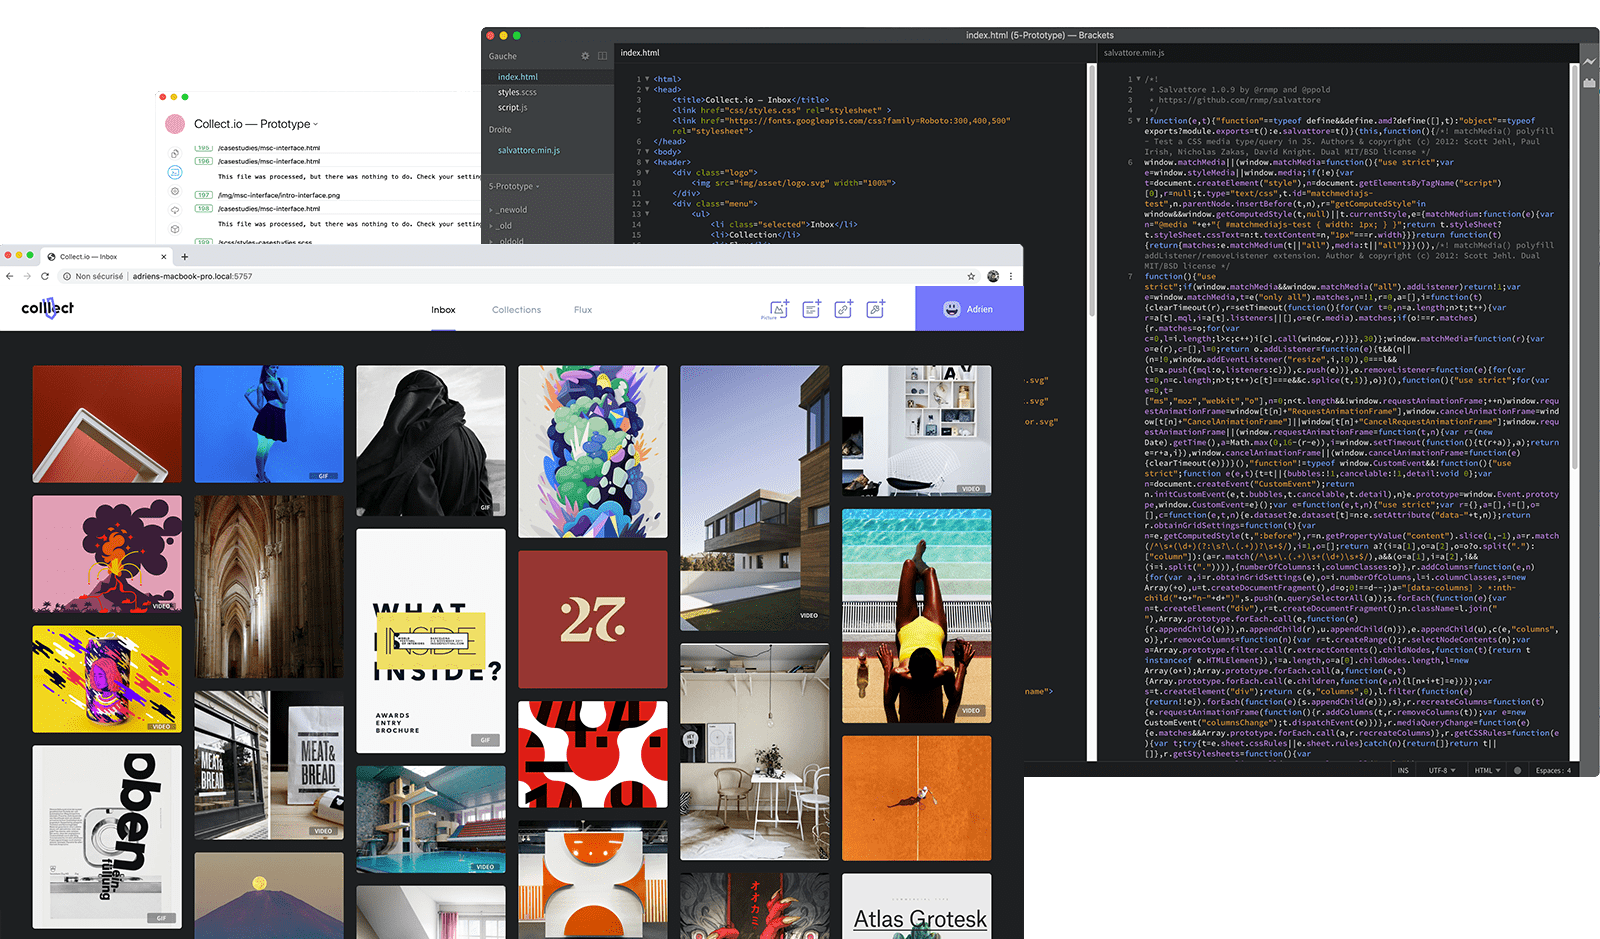Screen dimensions: 1600x939
Task: Click the add Picture icon in Collect header
Action: coord(778,309)
